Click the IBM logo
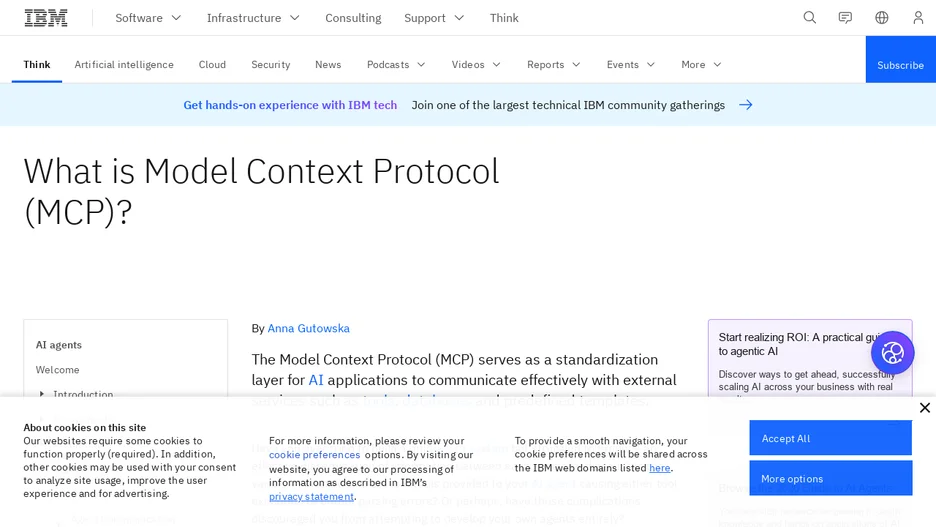Screen dimensions: 936x527 point(46,18)
